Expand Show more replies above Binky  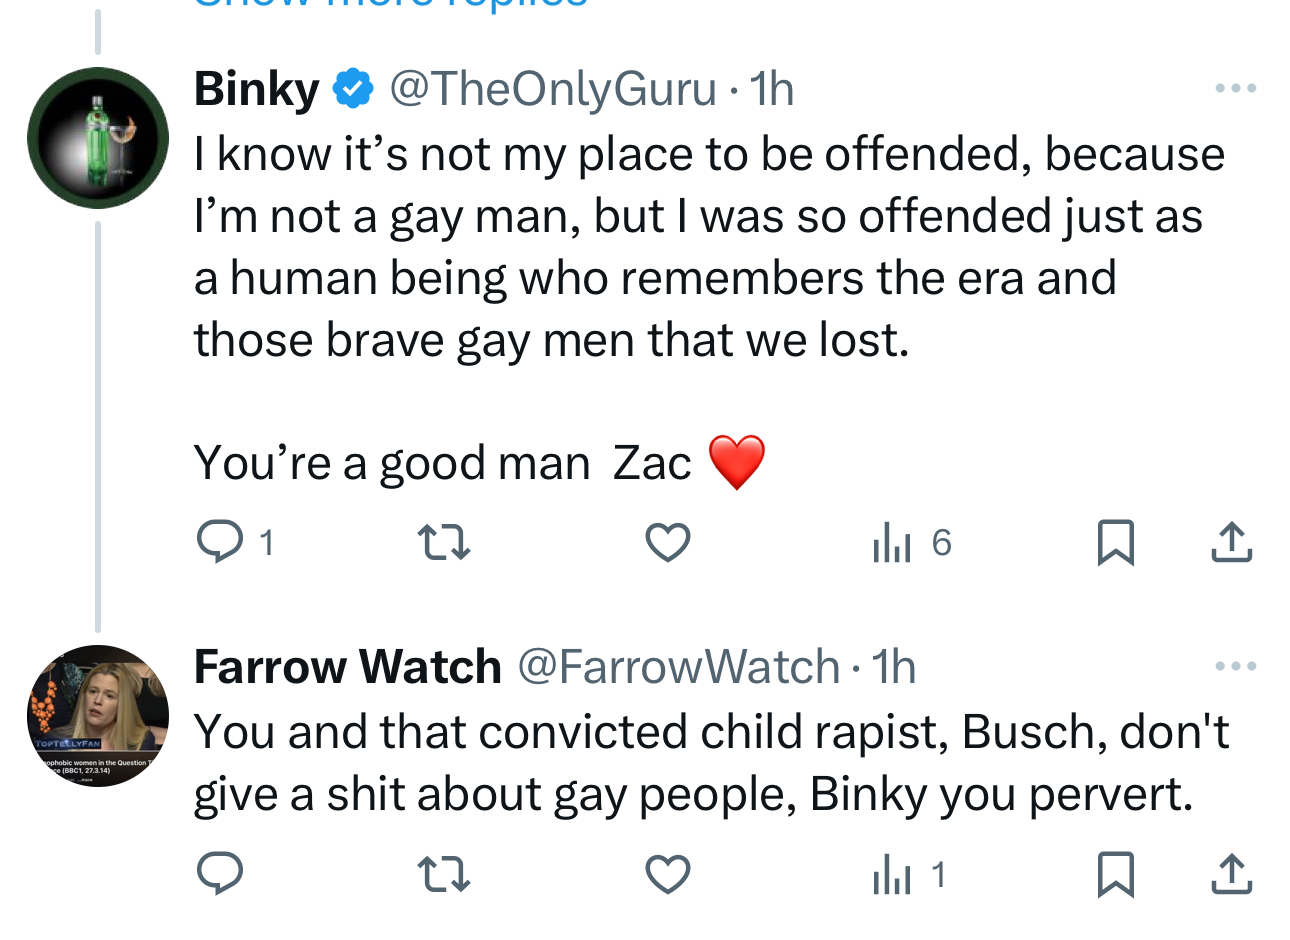click(x=390, y=4)
